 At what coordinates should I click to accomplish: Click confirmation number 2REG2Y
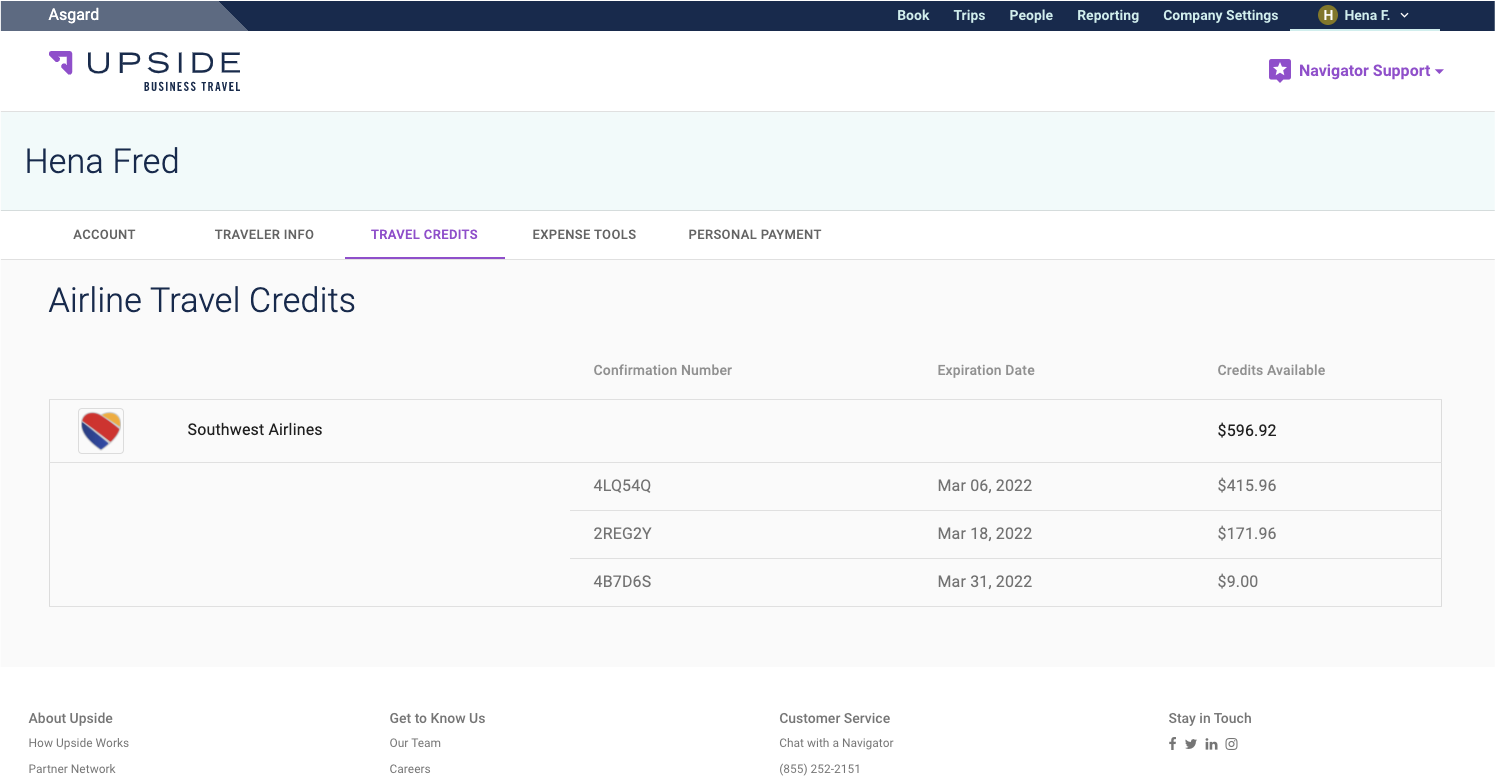pos(622,534)
